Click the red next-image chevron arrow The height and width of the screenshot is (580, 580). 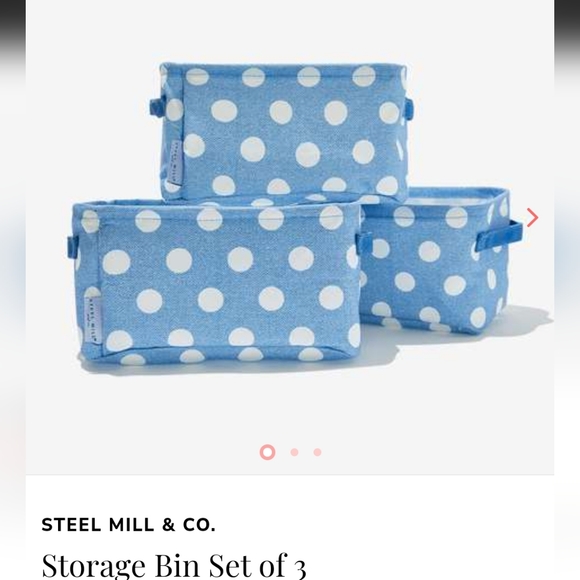pyautogui.click(x=532, y=217)
